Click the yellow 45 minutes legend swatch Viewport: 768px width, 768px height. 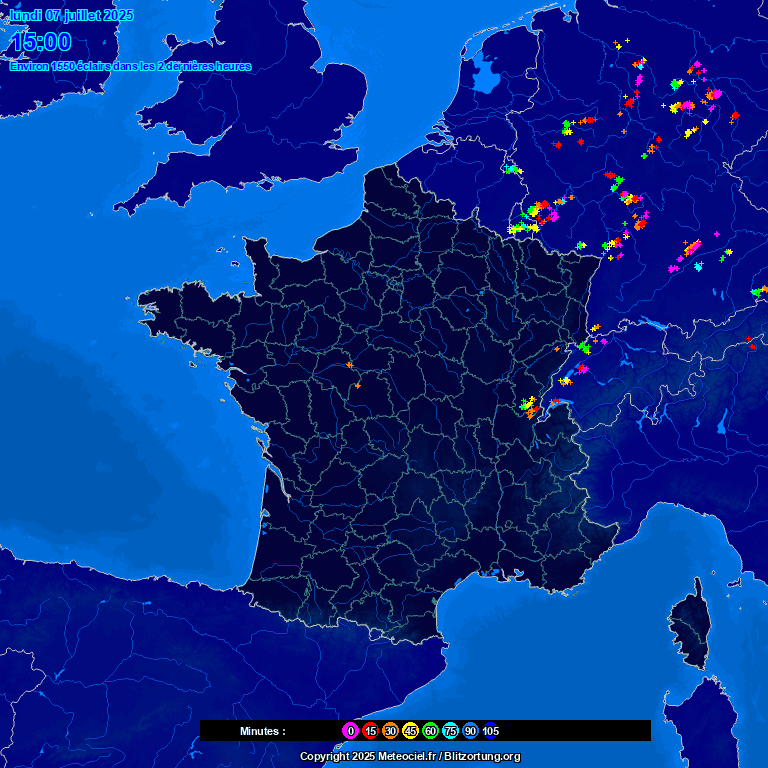click(410, 731)
